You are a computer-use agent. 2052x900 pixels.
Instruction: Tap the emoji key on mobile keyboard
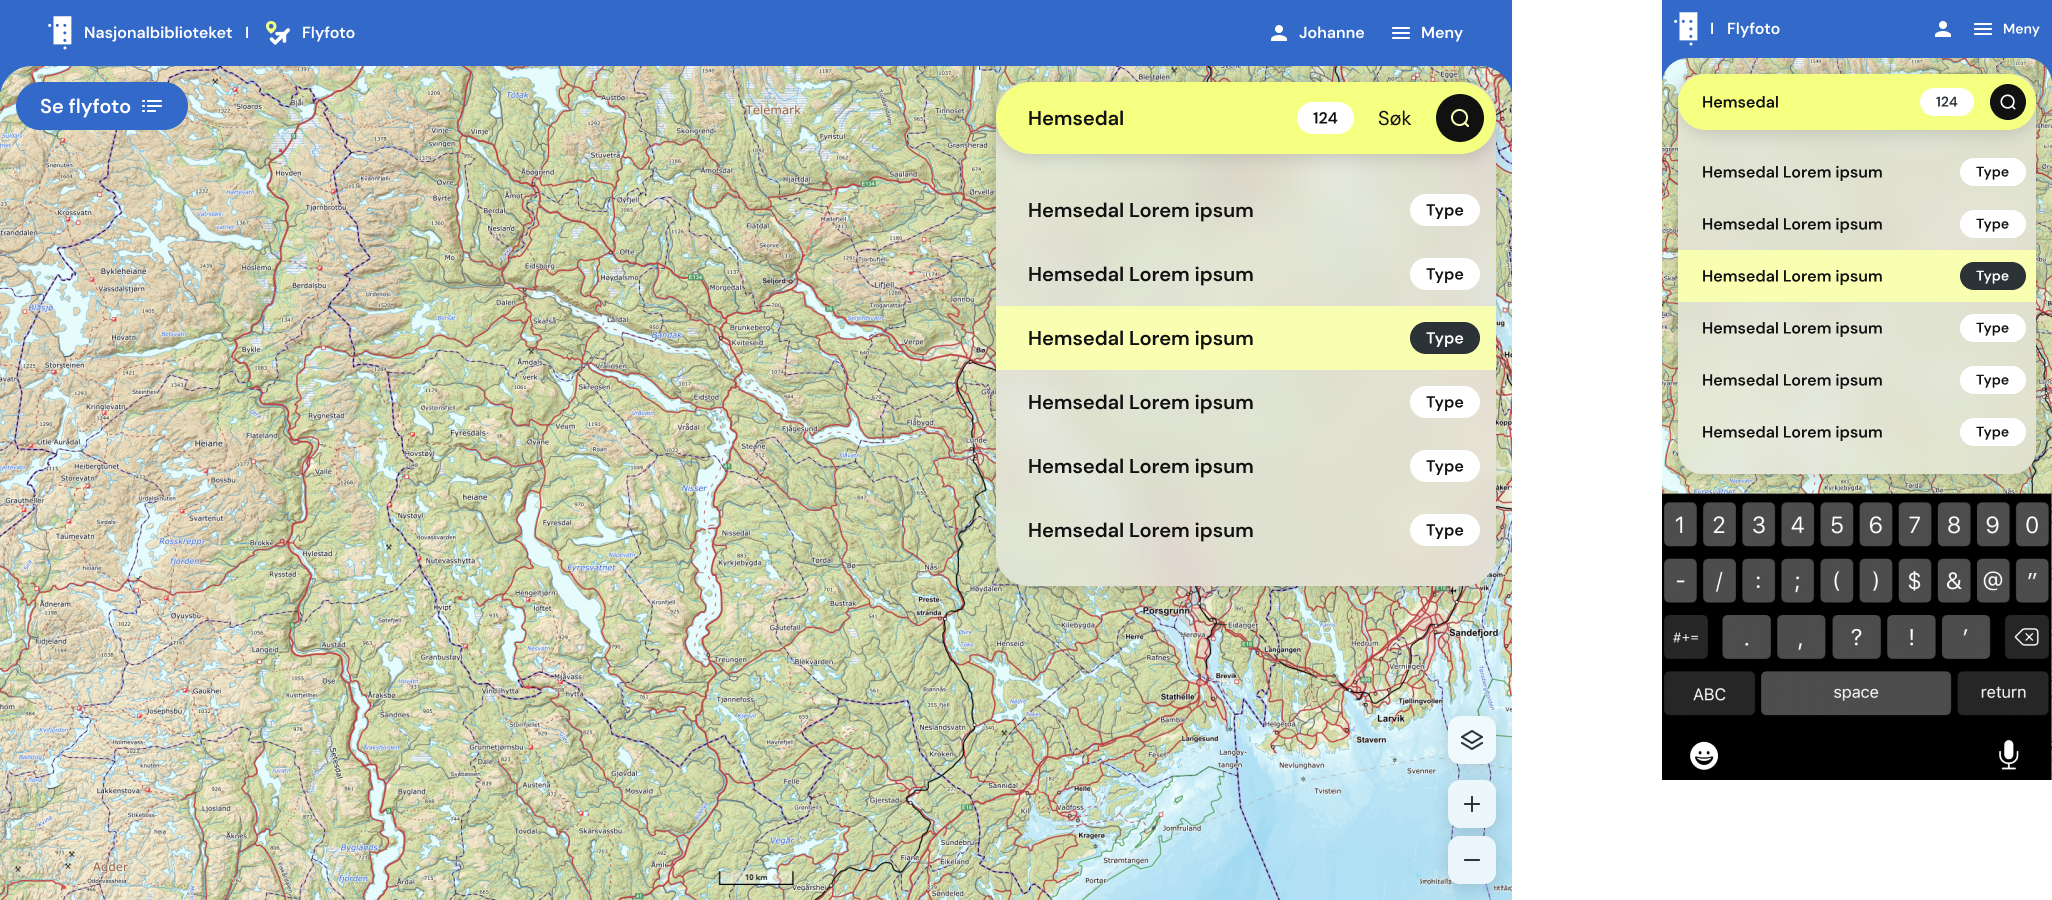click(x=1704, y=755)
